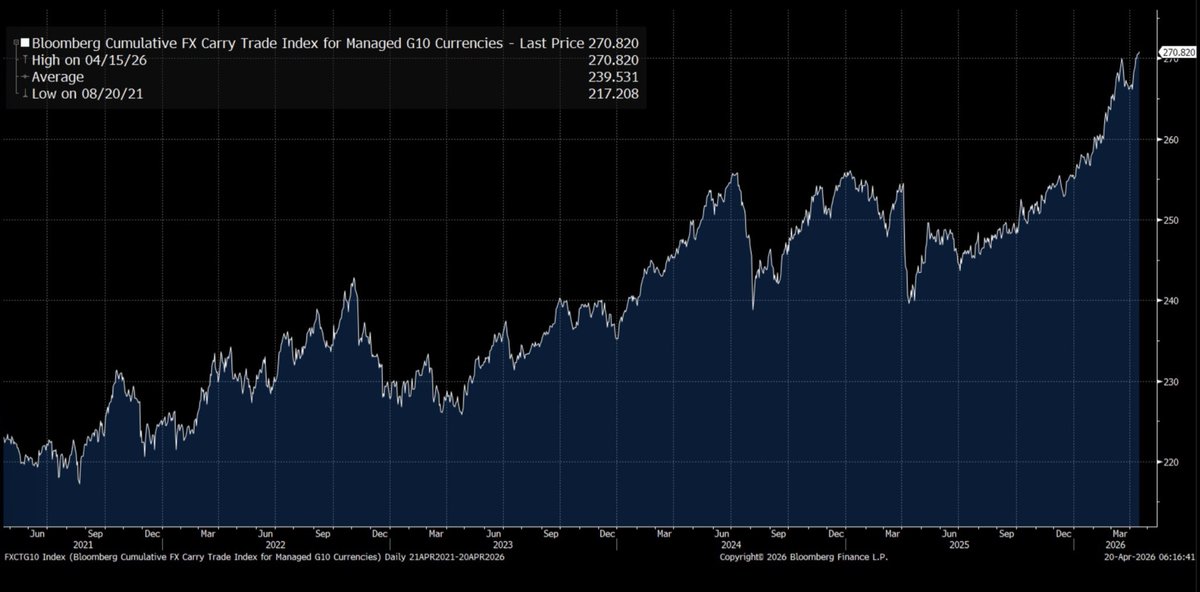
Task: Select the 2021 year label on time axis
Action: [x=83, y=545]
